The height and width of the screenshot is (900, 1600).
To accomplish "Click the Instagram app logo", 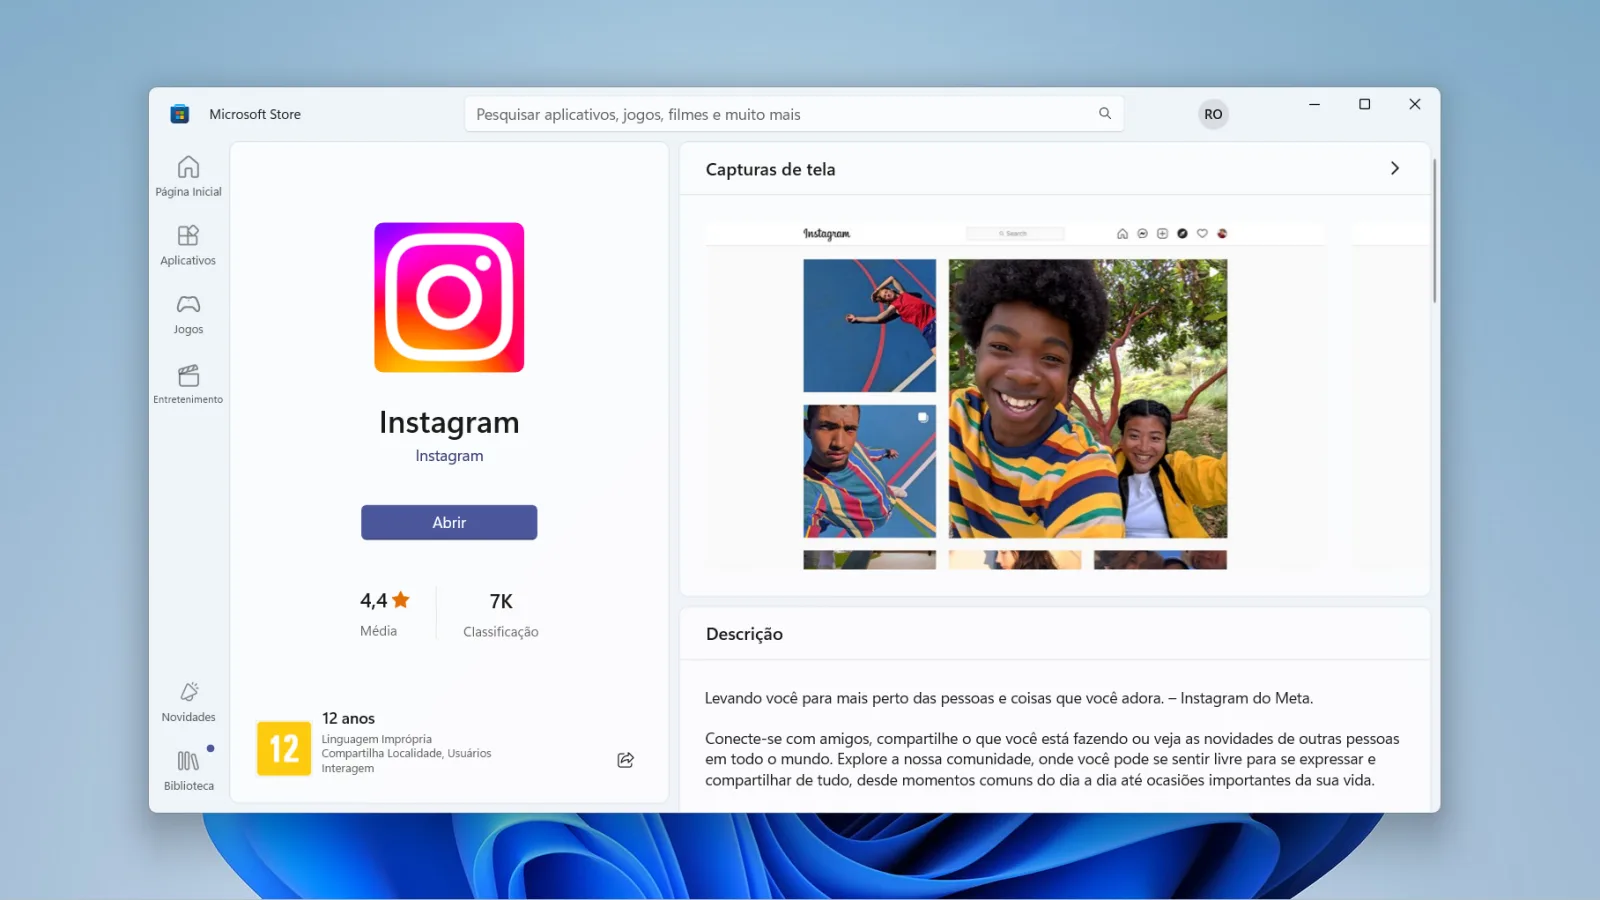I will point(449,298).
